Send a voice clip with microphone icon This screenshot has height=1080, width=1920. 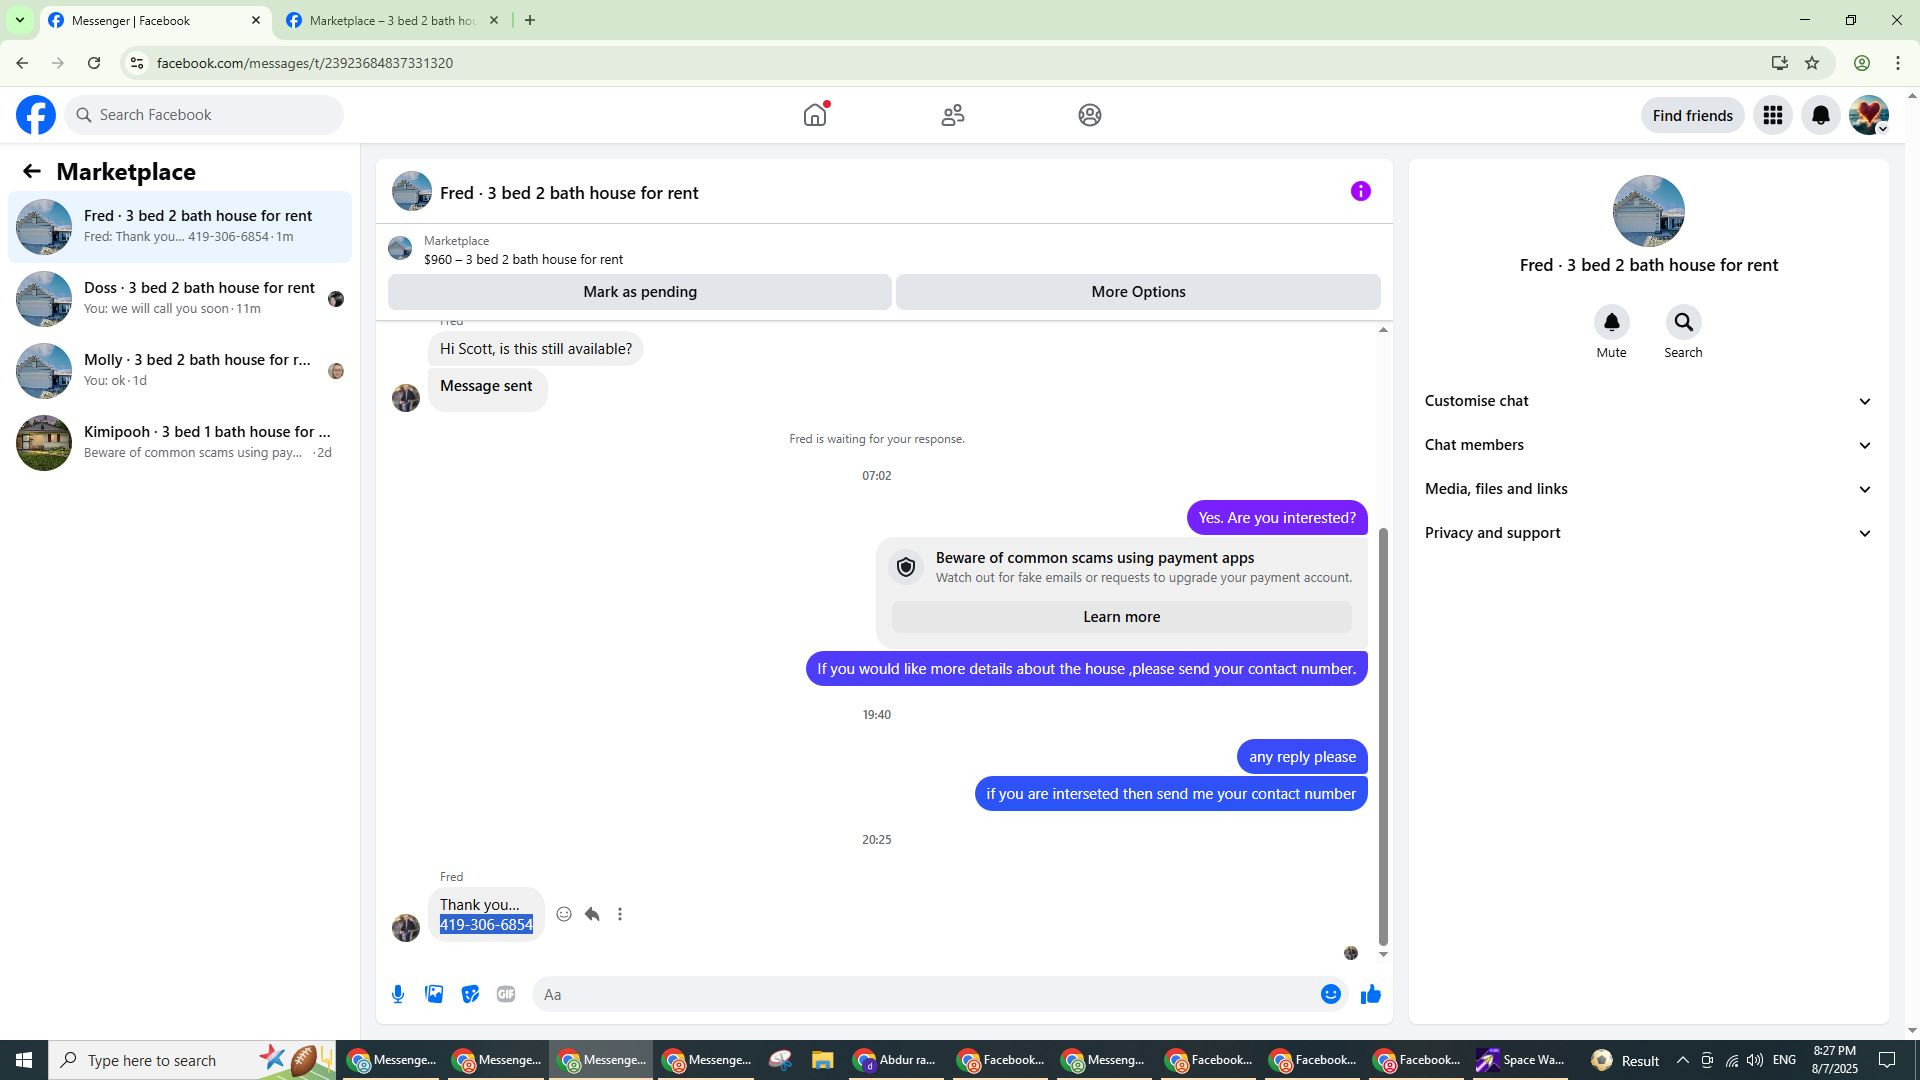coord(398,994)
